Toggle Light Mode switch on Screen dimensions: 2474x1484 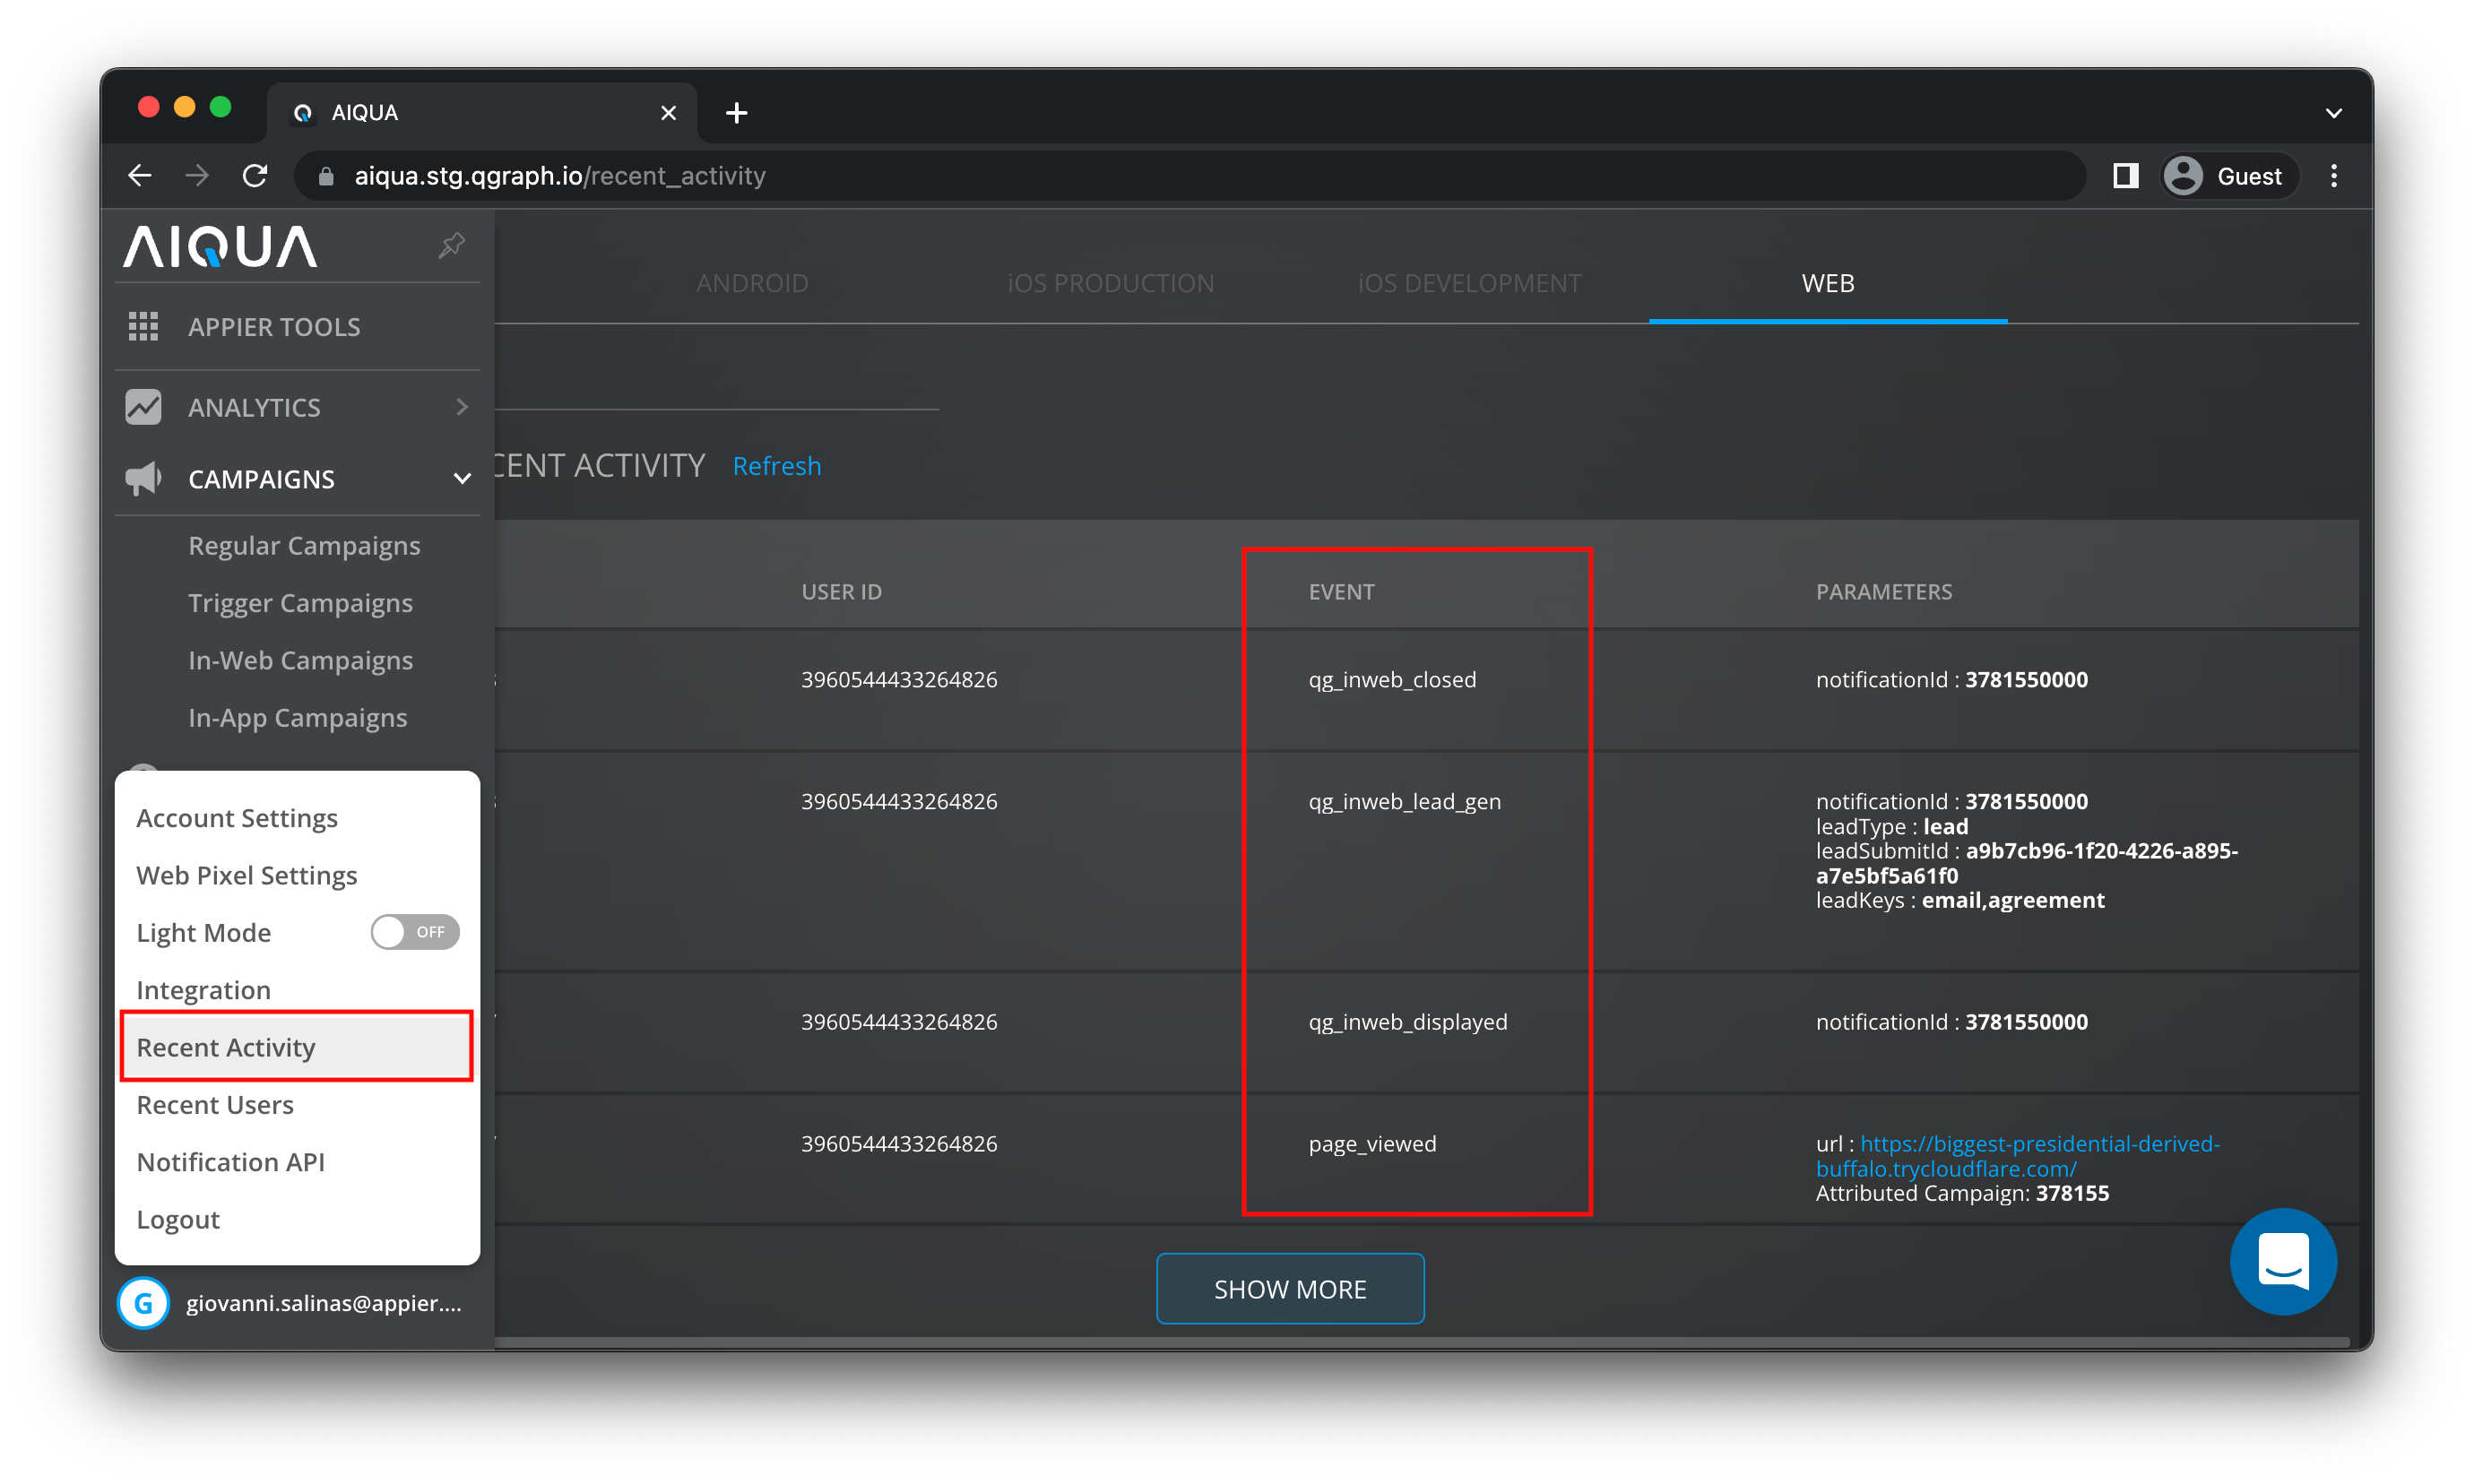pyautogui.click(x=414, y=932)
